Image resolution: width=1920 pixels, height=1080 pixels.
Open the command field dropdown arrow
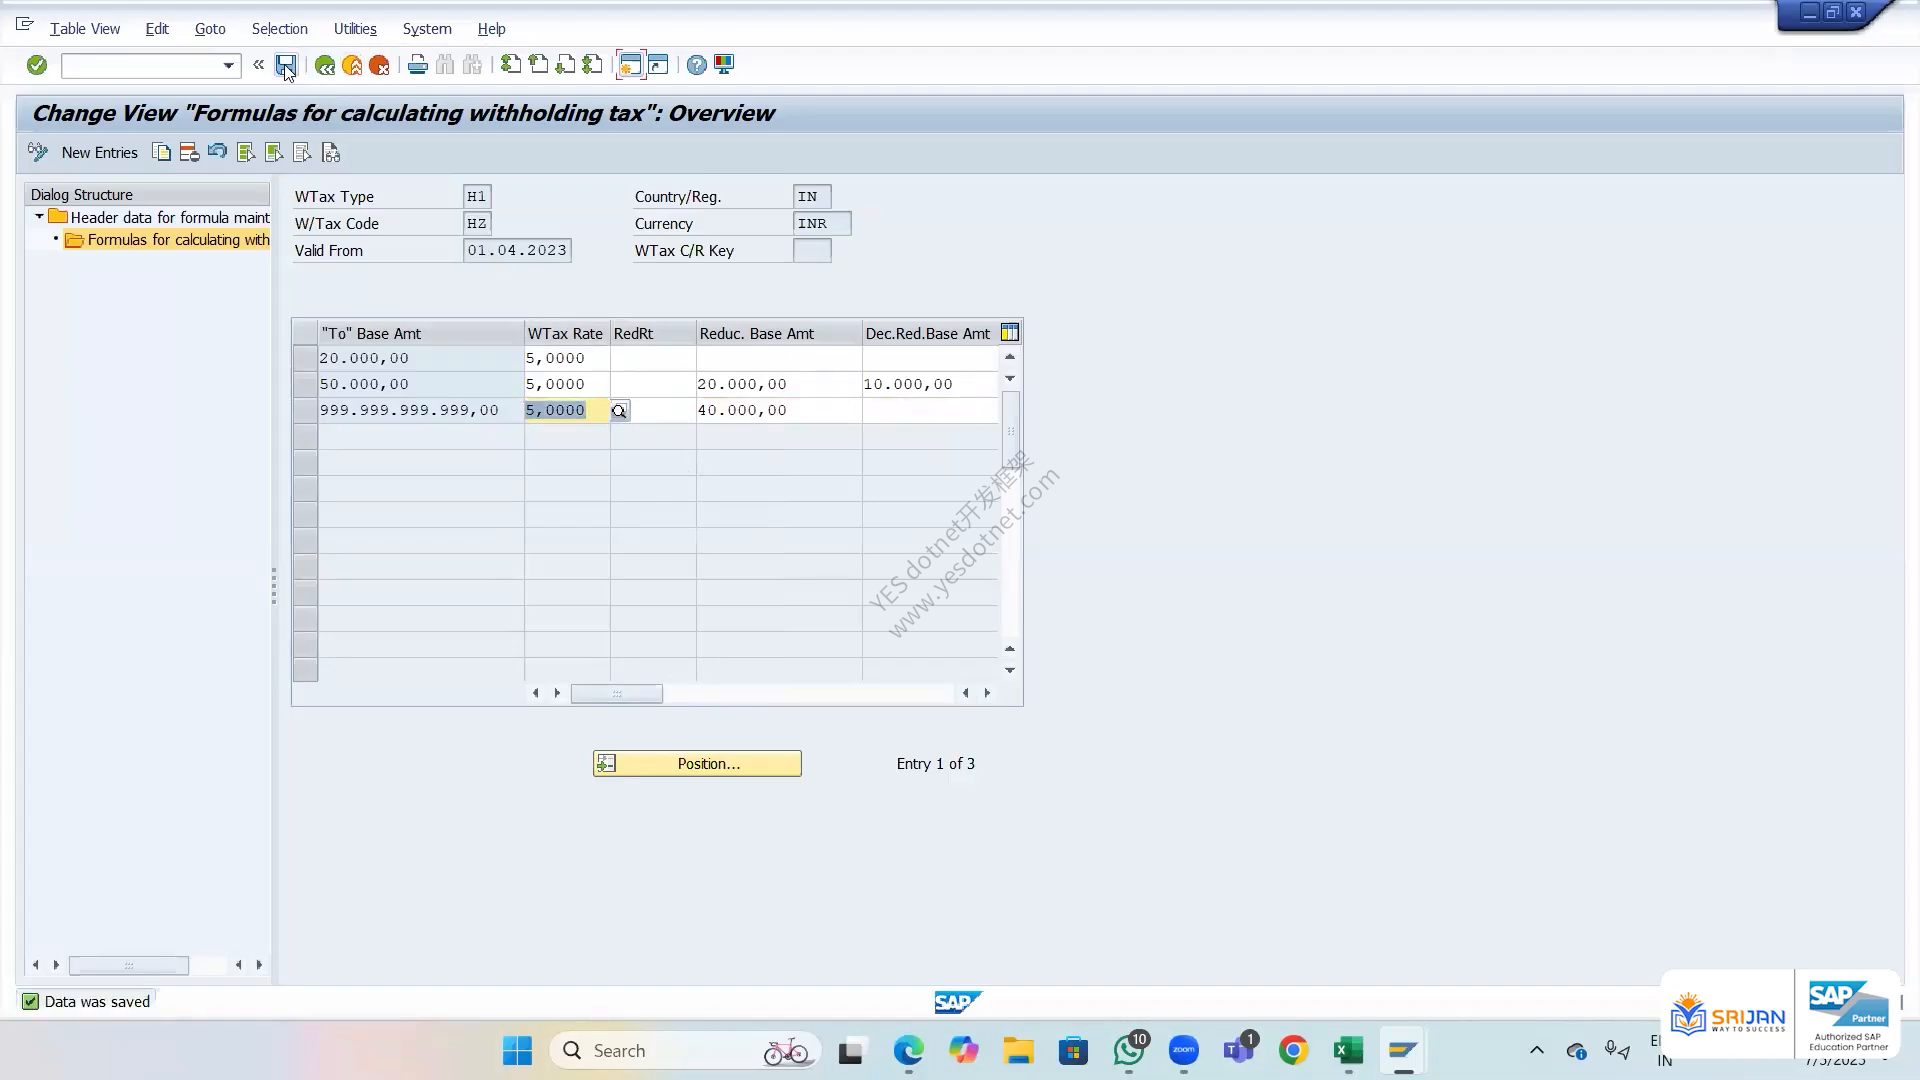coord(229,66)
